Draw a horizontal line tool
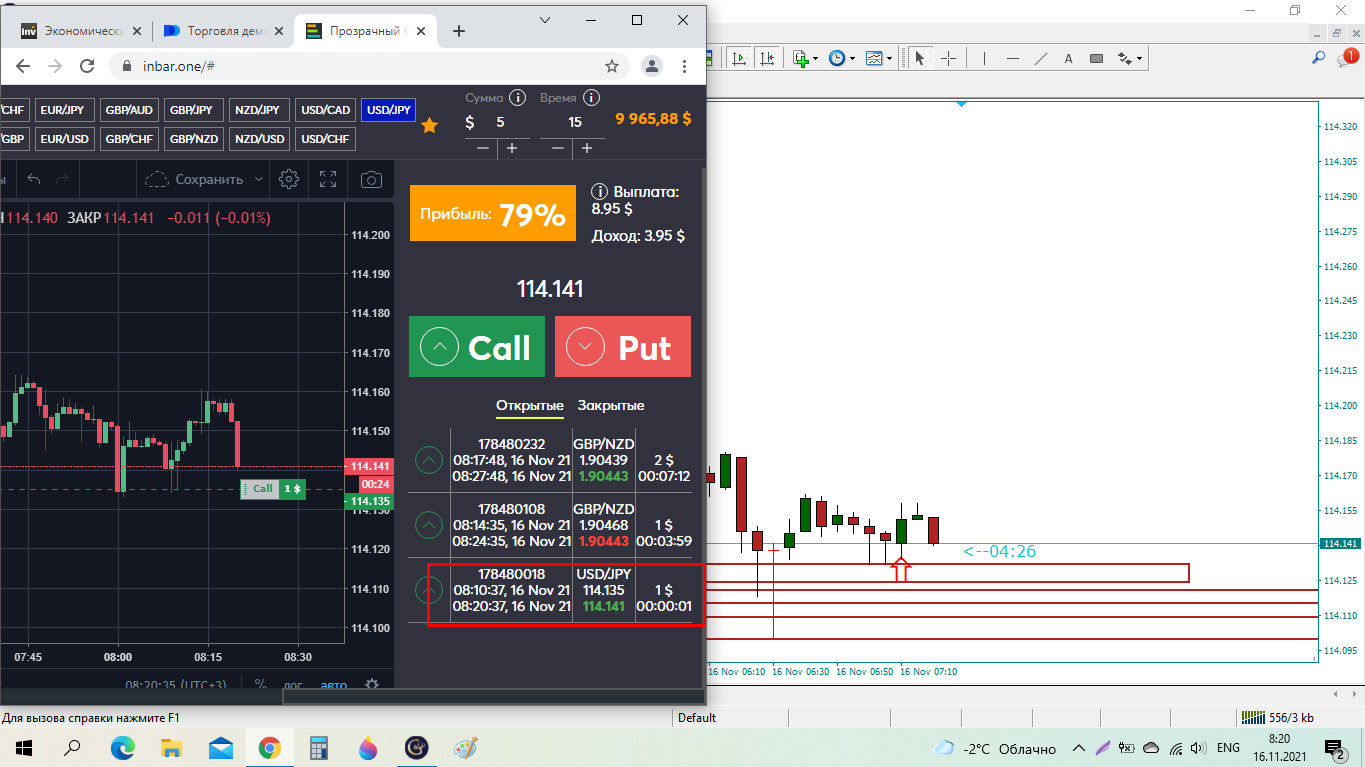 [x=1013, y=59]
